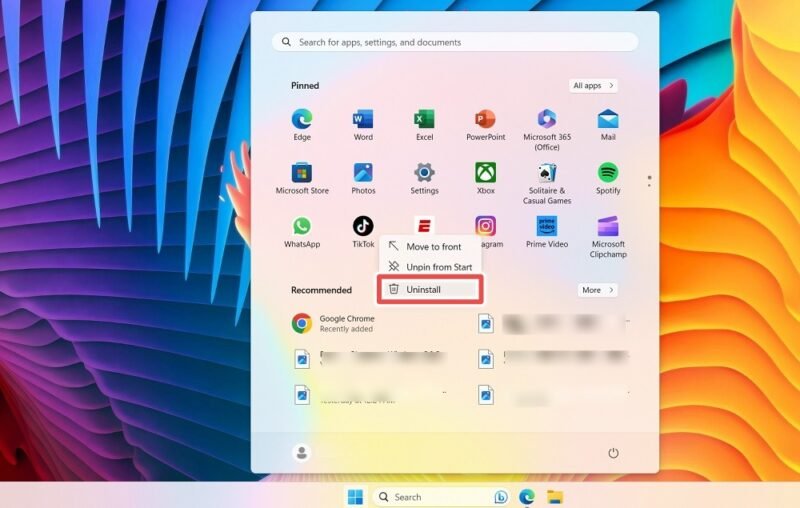Launch Edge from the taskbar
This screenshot has width=800, height=508.
point(527,497)
